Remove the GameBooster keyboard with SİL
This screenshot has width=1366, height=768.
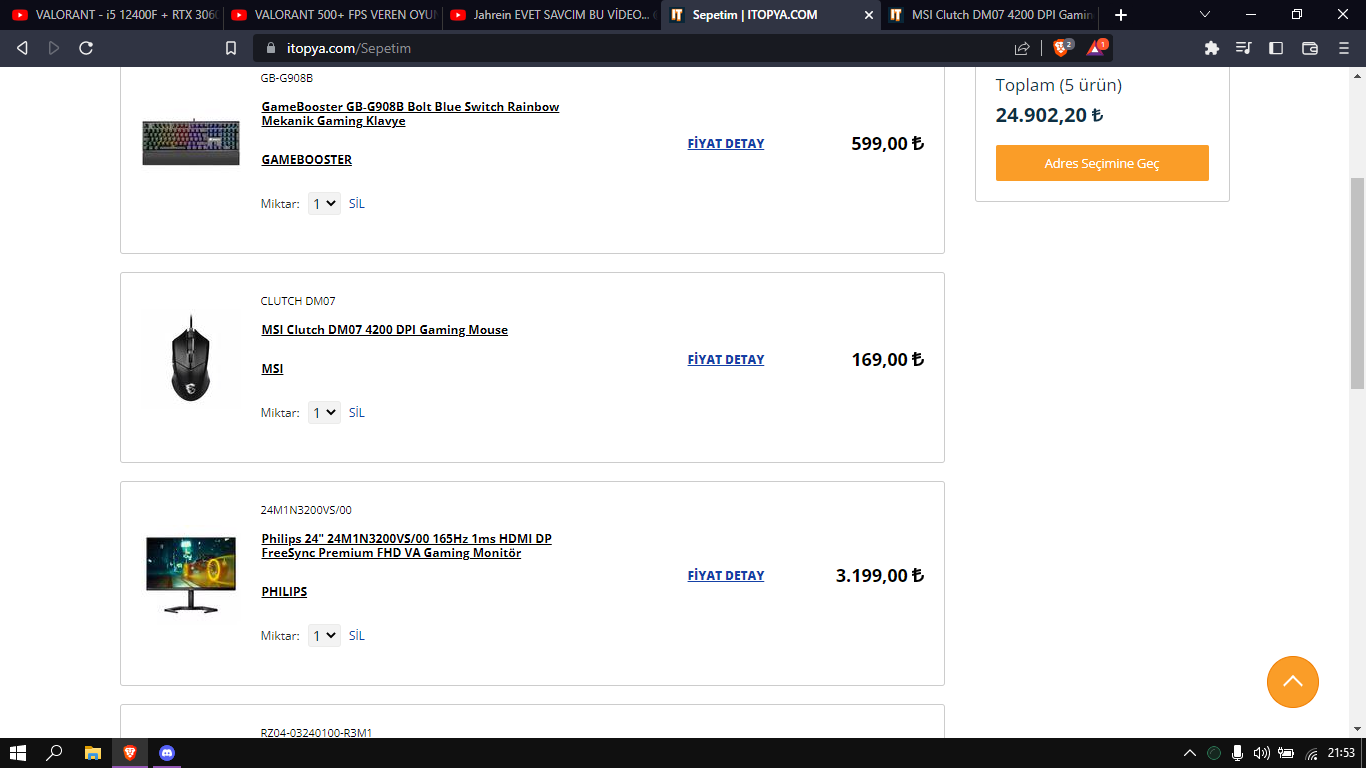(357, 204)
